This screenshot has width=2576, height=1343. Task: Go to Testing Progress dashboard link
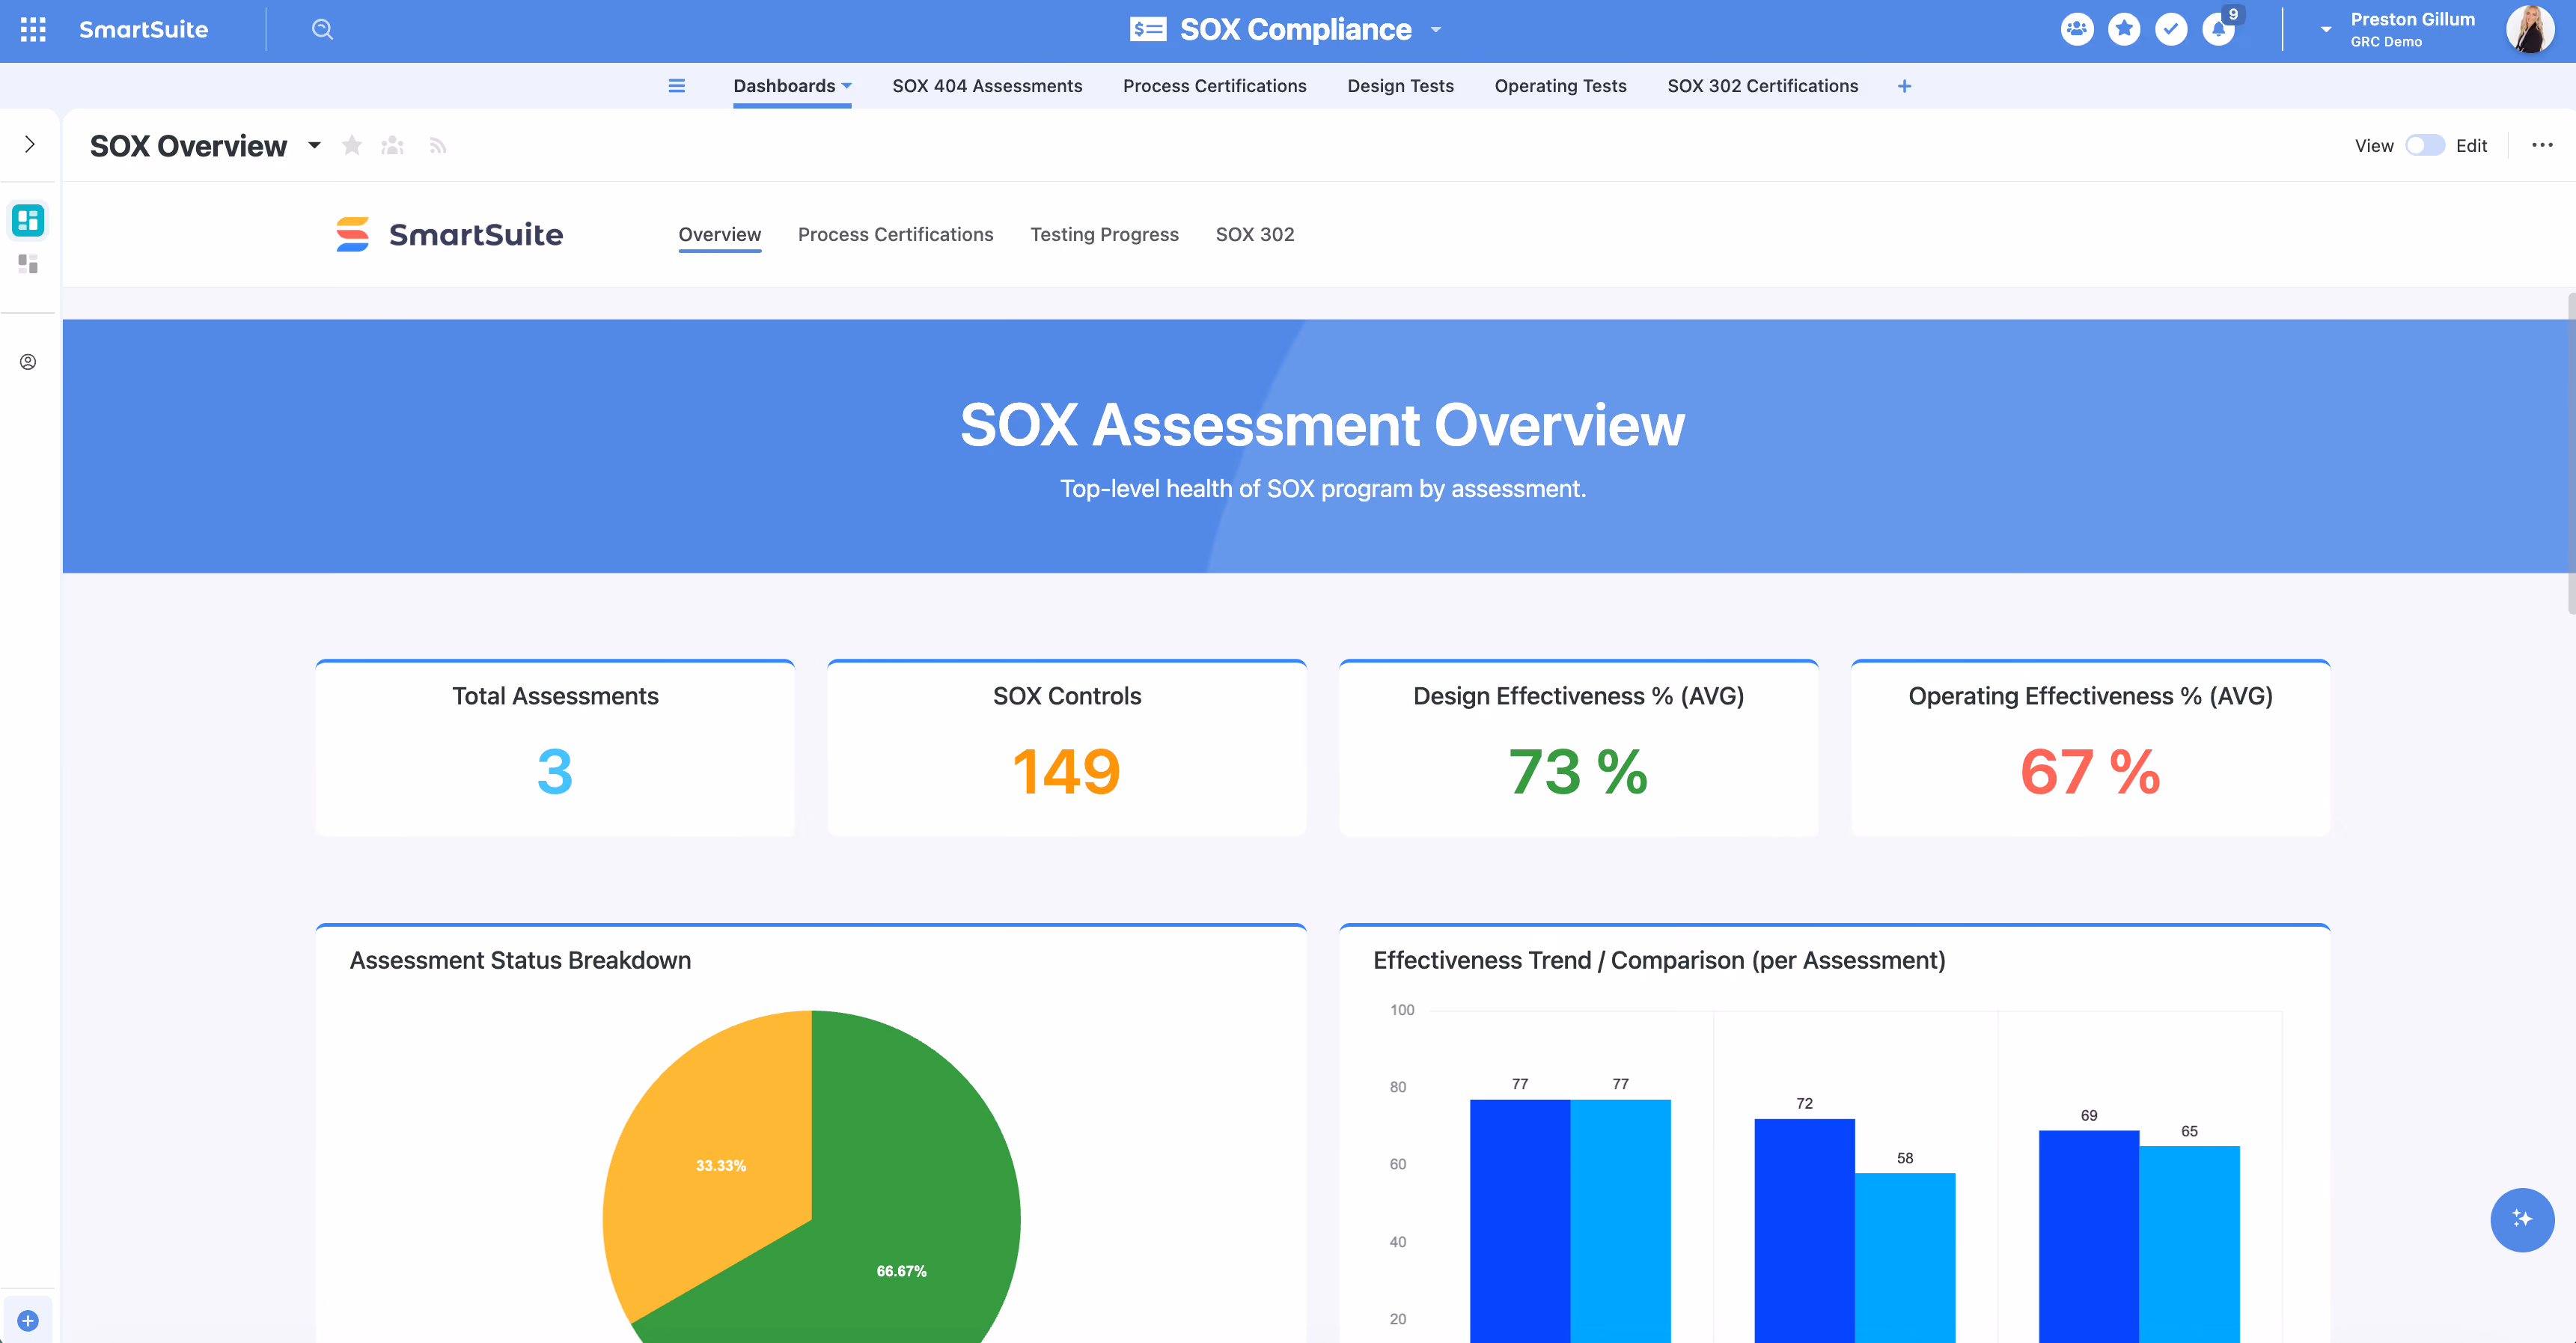click(1104, 234)
